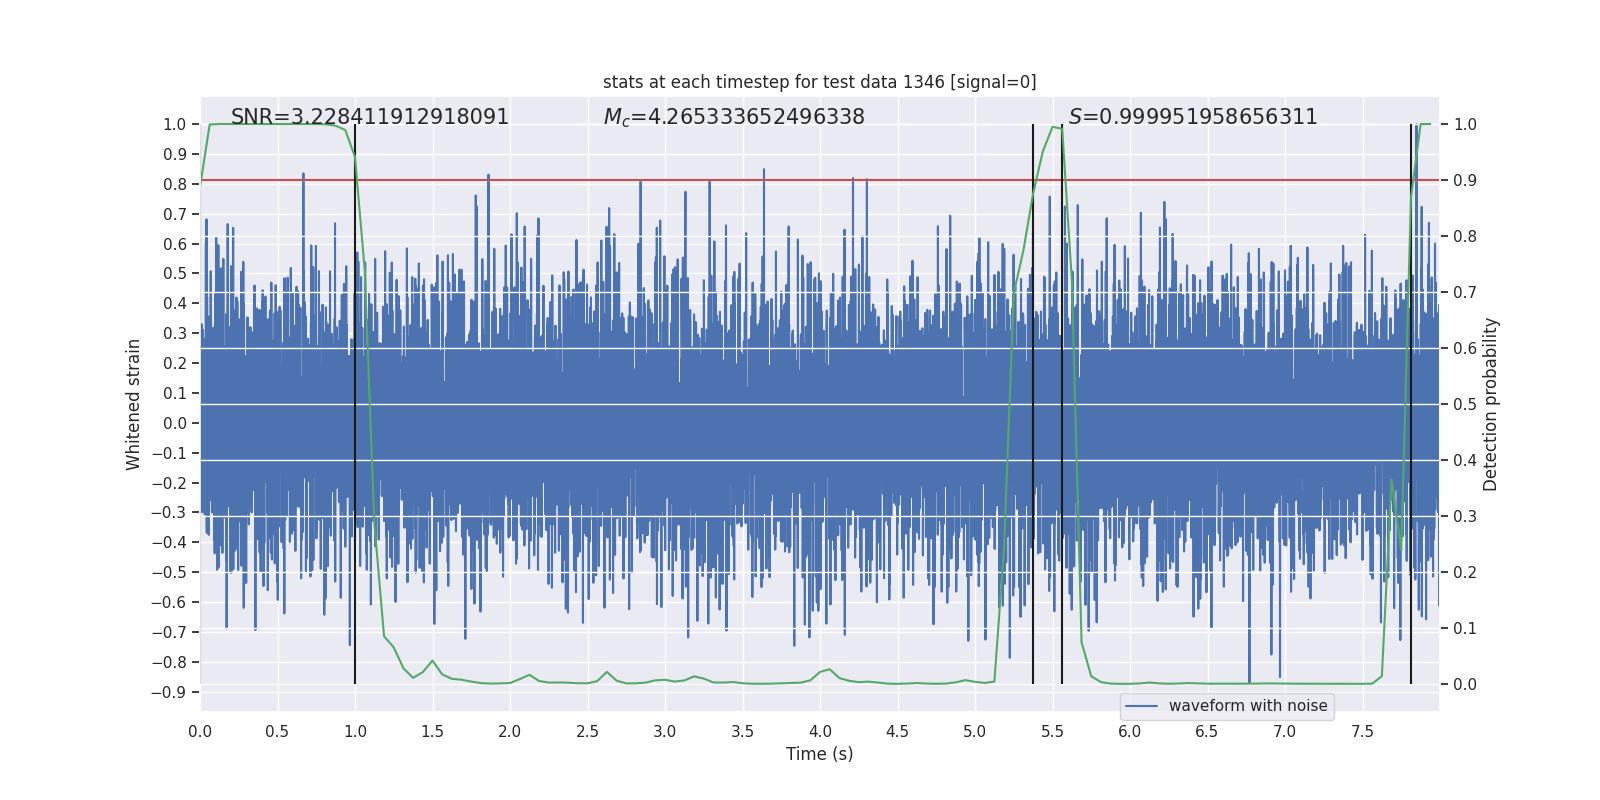This screenshot has height=800, width=1600.
Task: Select the 3.5 tick on the Time axis
Action: [x=742, y=731]
